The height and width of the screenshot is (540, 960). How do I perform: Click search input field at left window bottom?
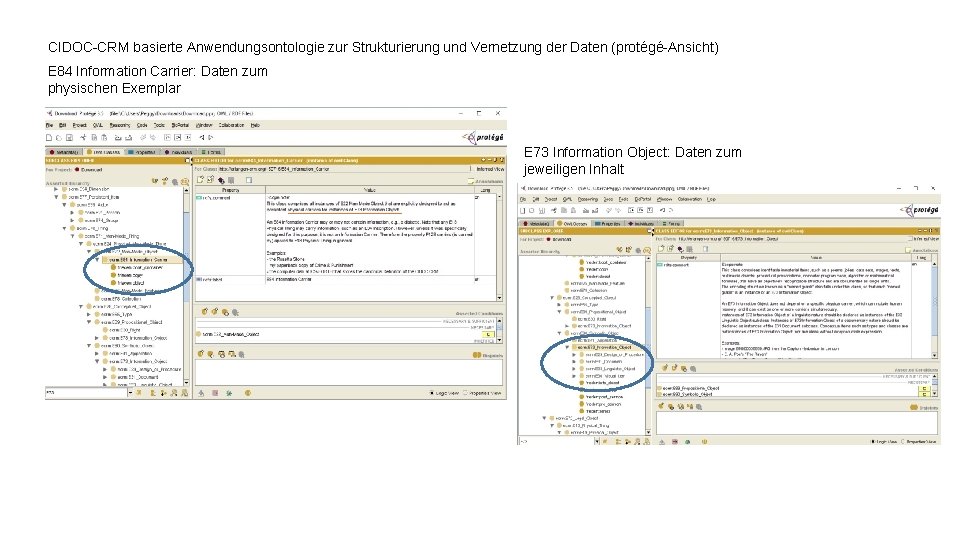tap(86, 392)
